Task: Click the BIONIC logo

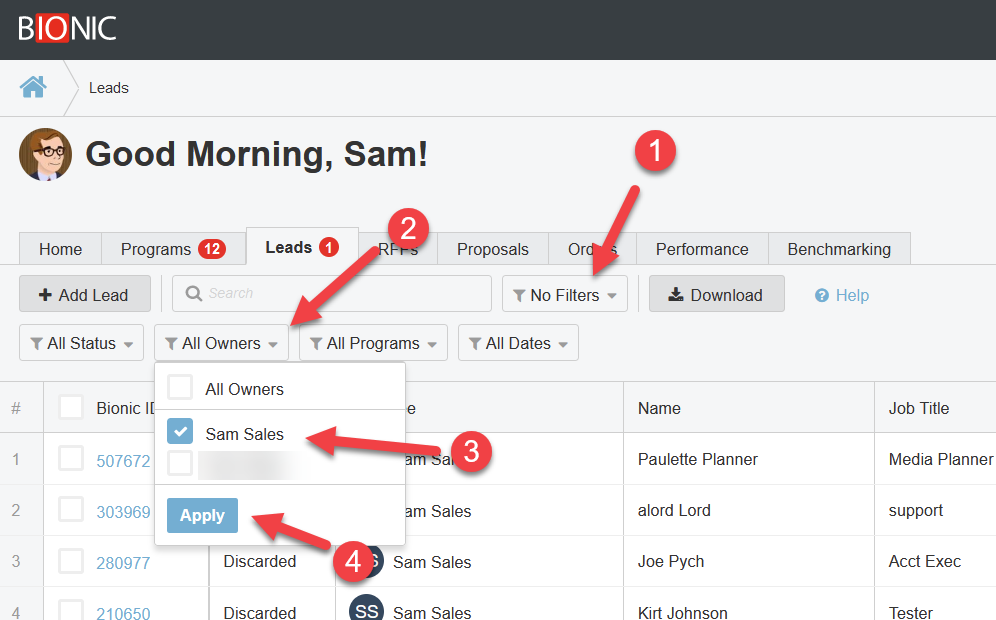Action: (67, 28)
